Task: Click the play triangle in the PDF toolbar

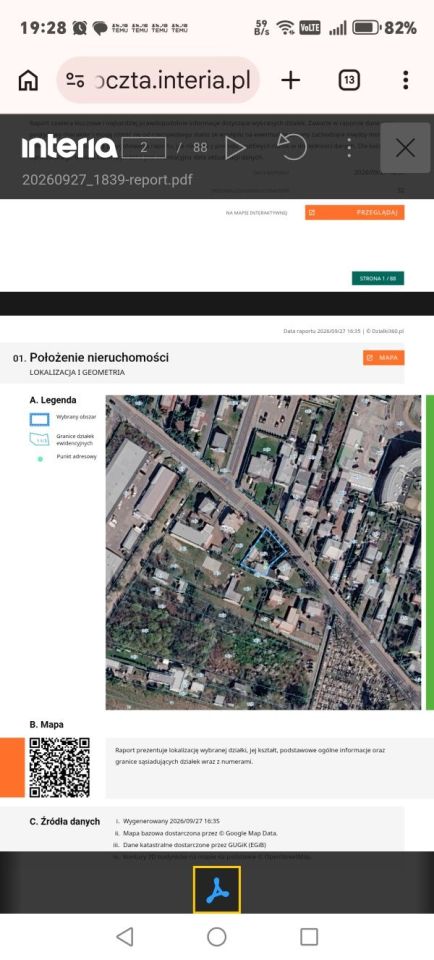Action: (235, 148)
